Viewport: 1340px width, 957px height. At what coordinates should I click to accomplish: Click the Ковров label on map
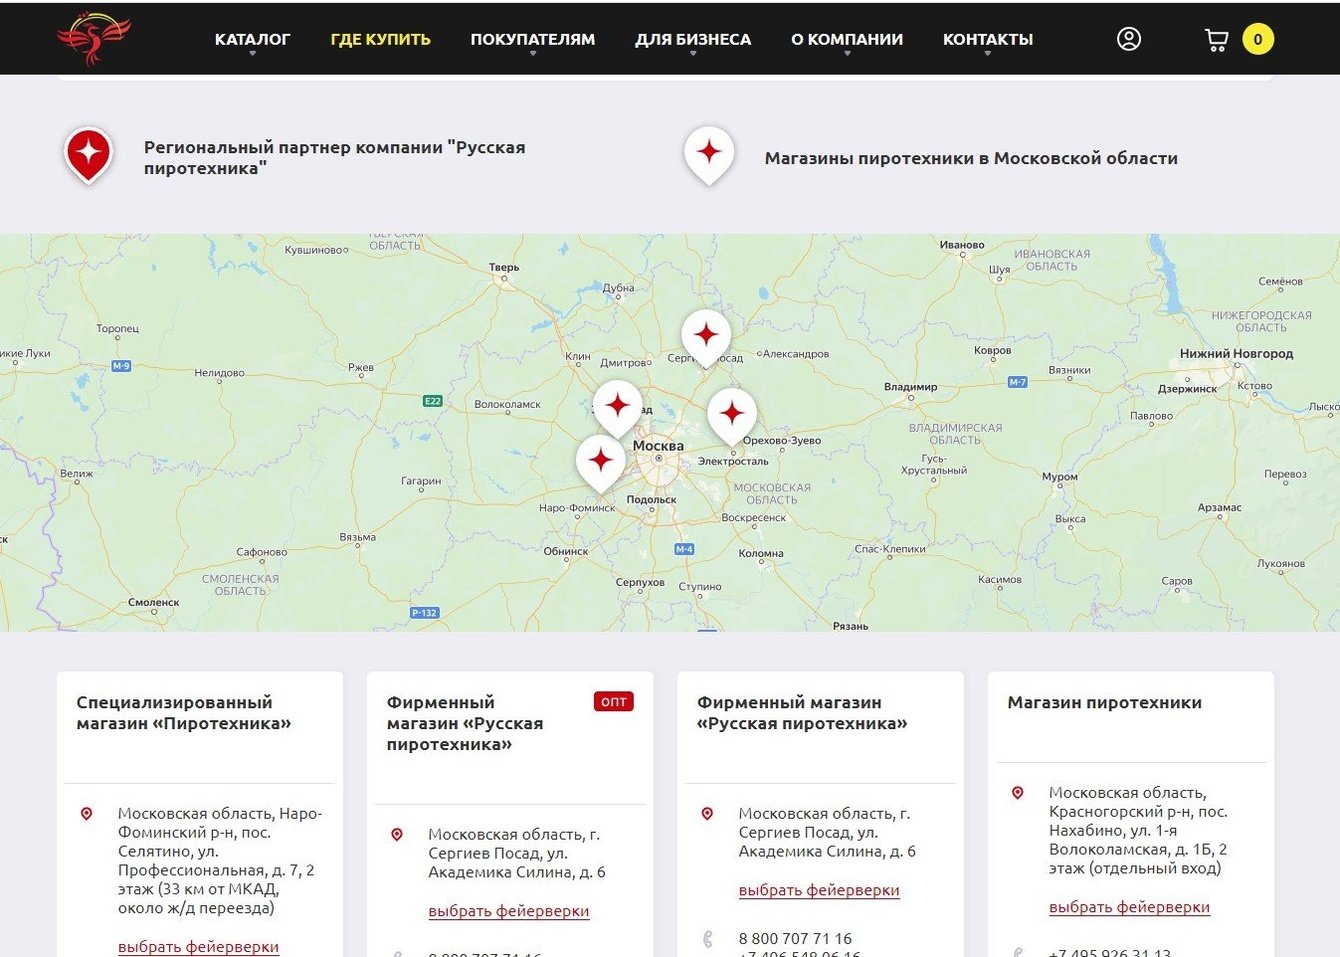(993, 350)
